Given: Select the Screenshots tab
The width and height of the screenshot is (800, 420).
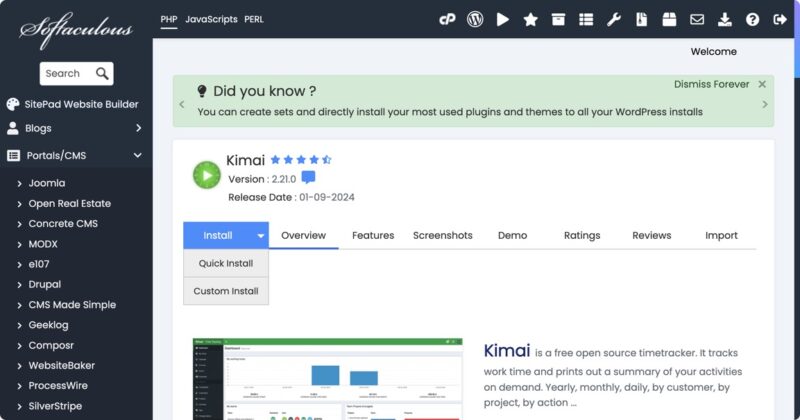Looking at the screenshot, I should point(443,235).
